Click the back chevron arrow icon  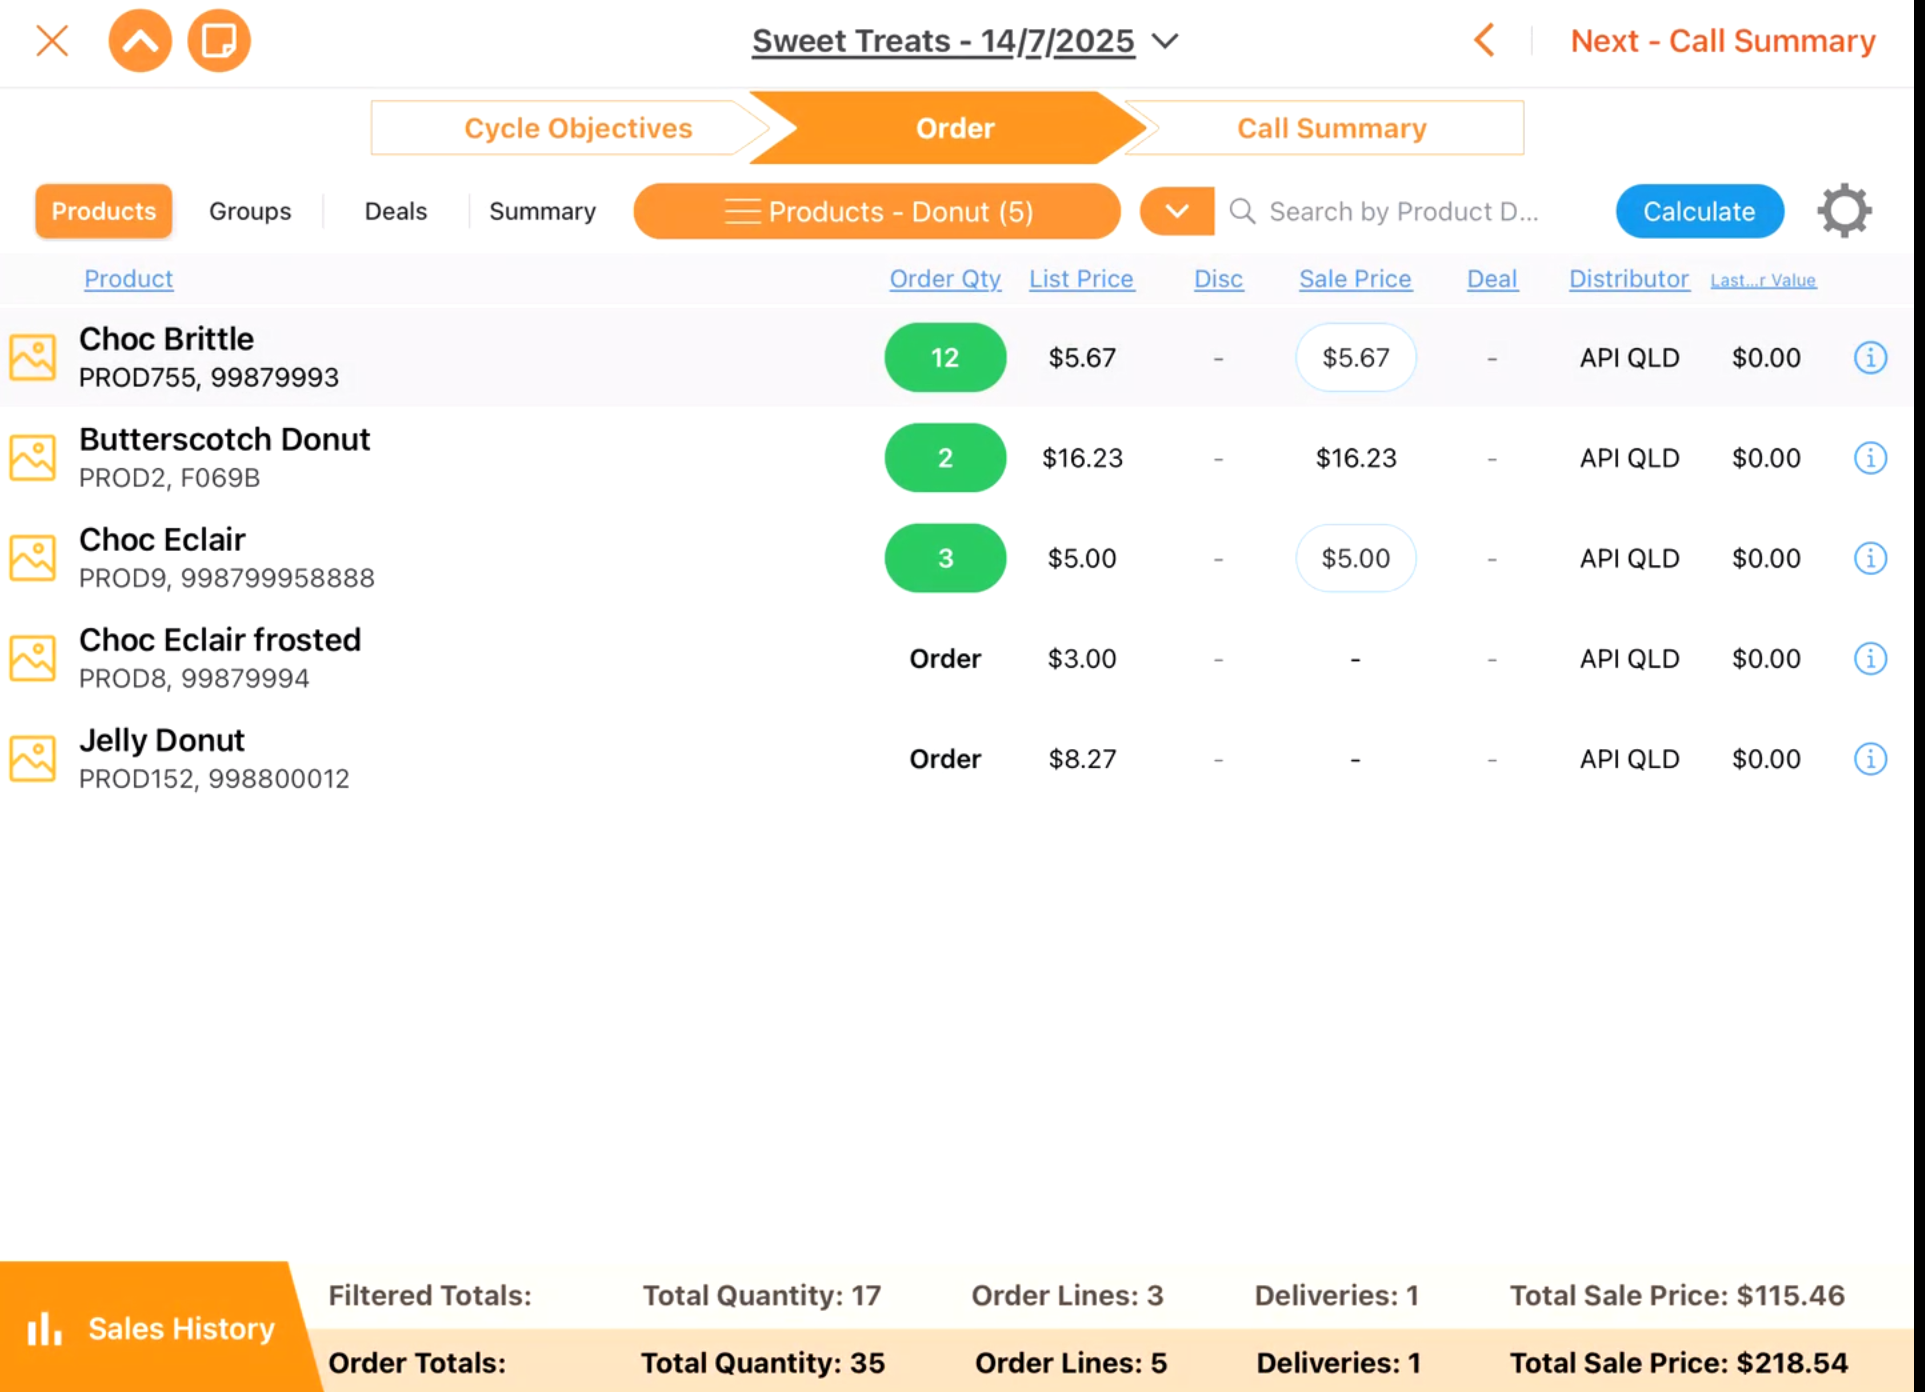[1484, 41]
